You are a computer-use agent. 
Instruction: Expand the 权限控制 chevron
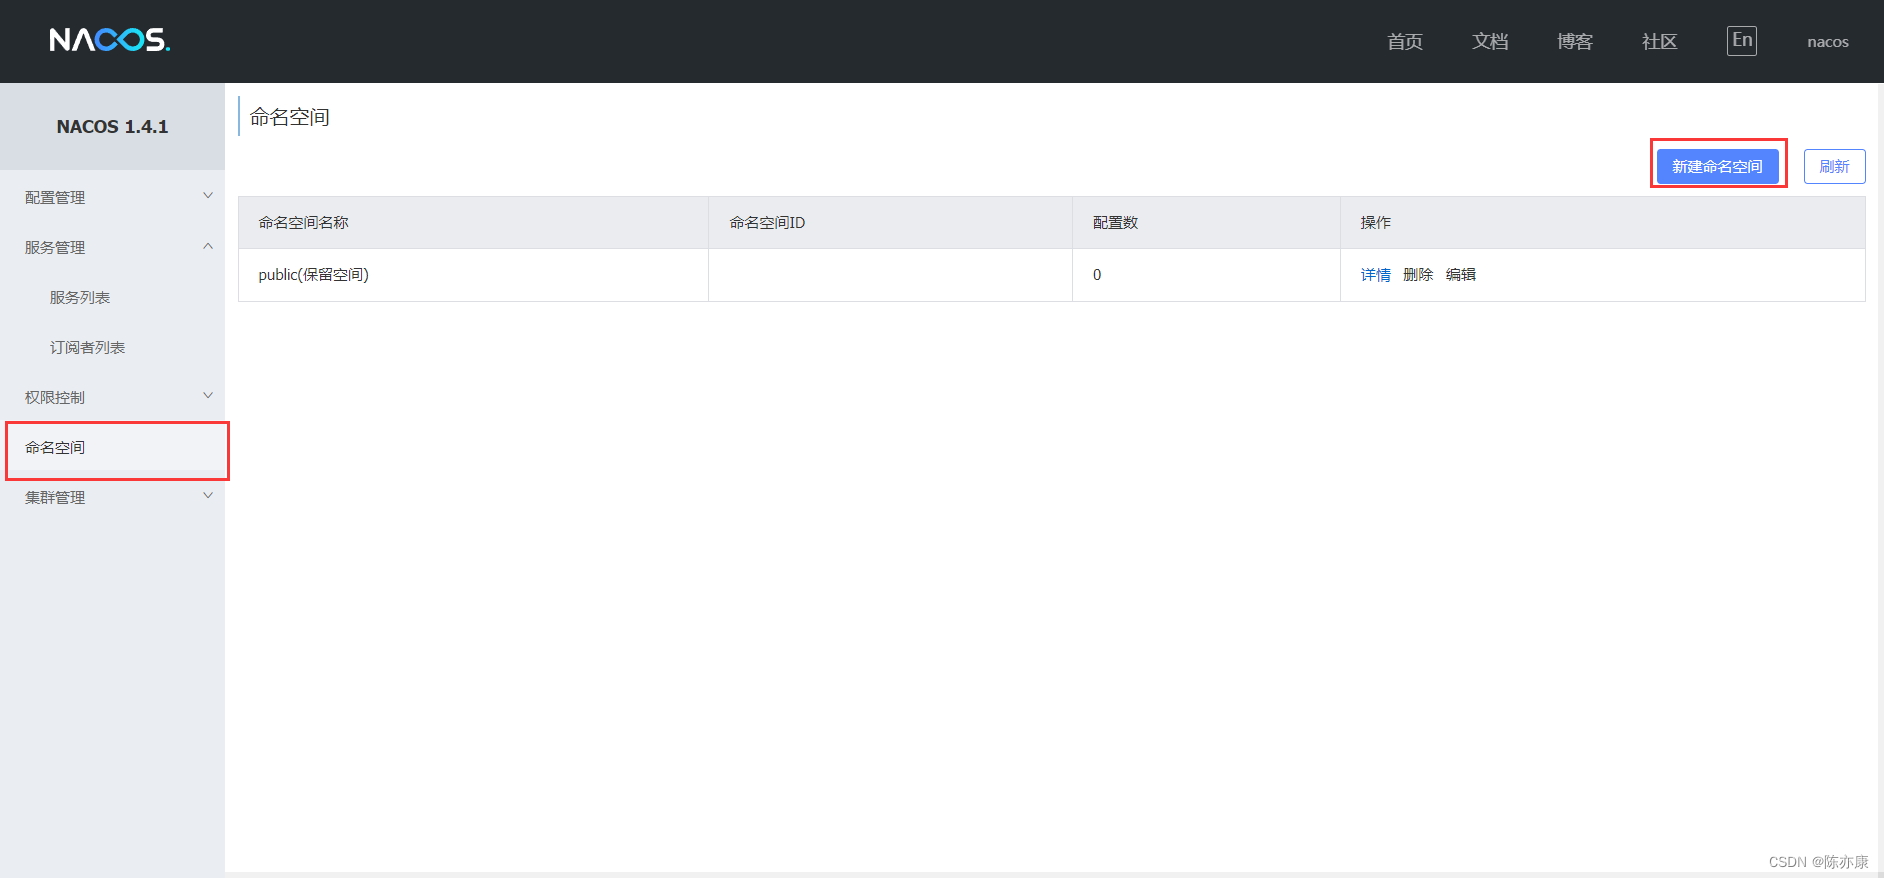click(208, 396)
